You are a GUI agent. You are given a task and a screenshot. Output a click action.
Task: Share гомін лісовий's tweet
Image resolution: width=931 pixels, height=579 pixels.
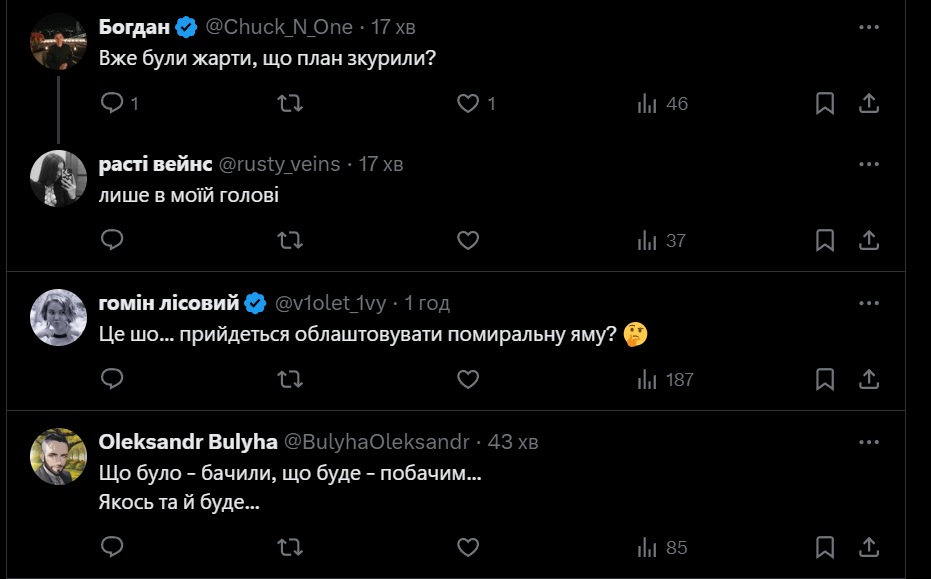pos(869,379)
